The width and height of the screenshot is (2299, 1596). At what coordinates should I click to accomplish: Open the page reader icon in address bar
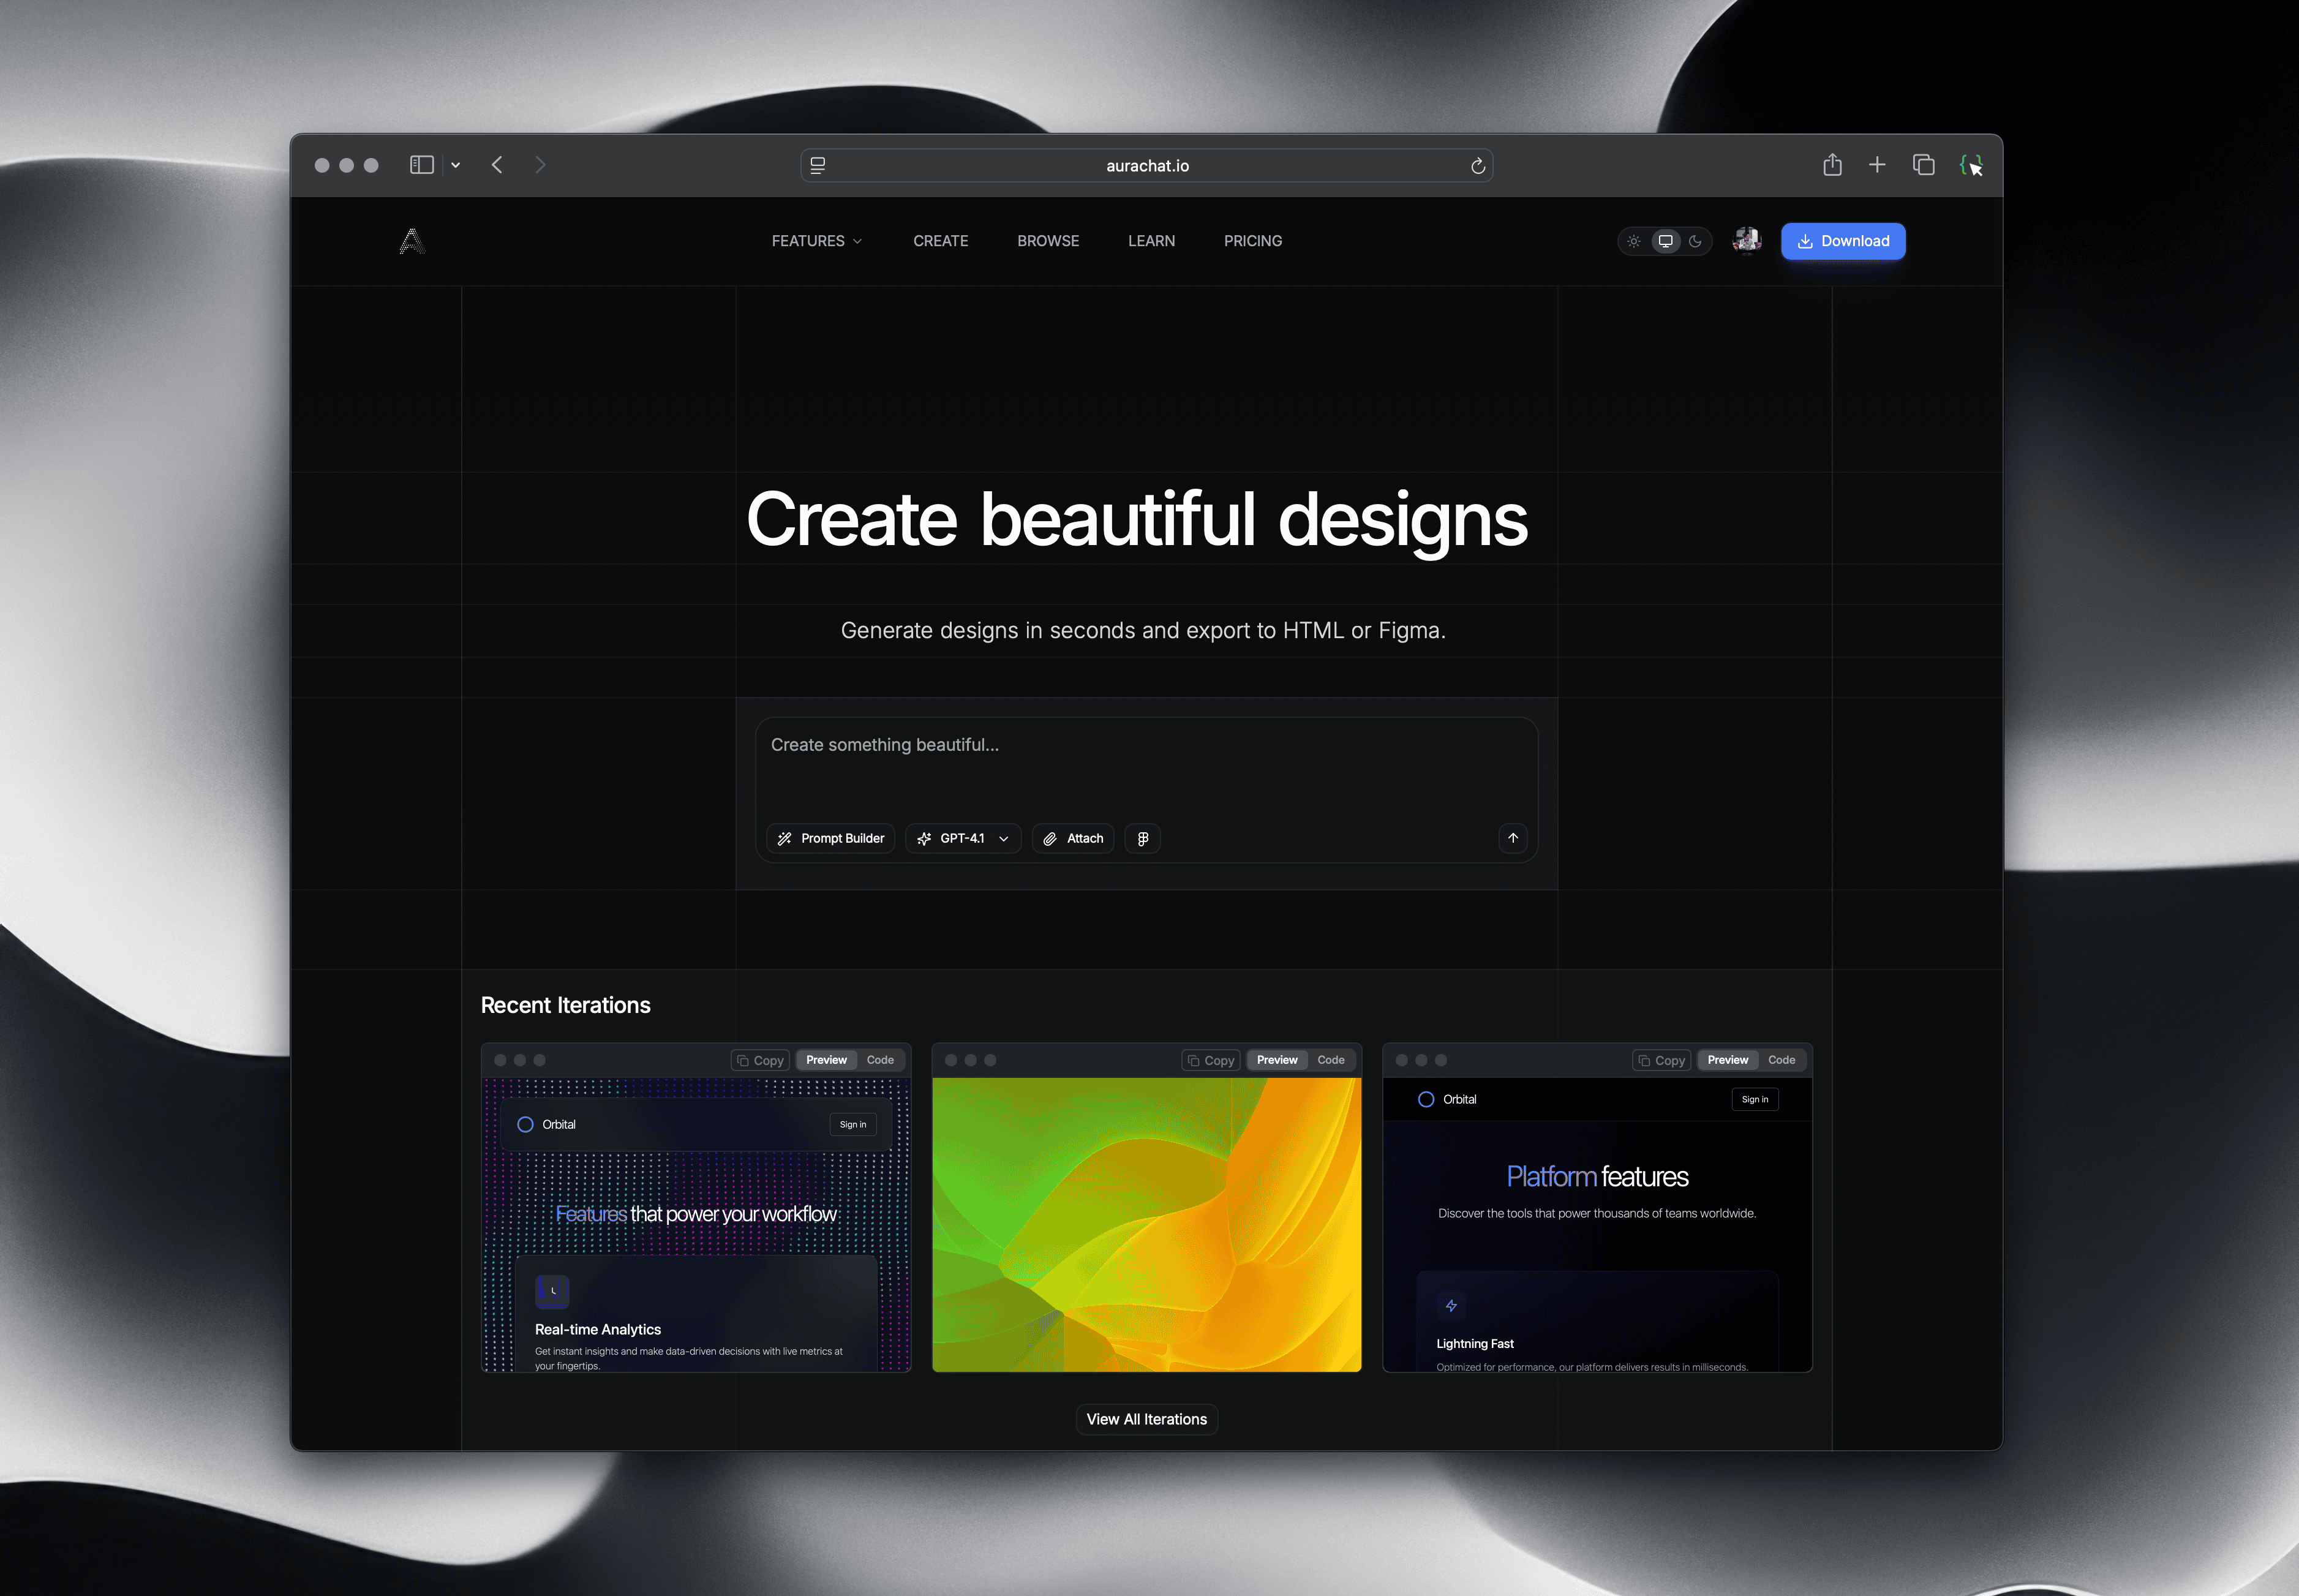818,165
